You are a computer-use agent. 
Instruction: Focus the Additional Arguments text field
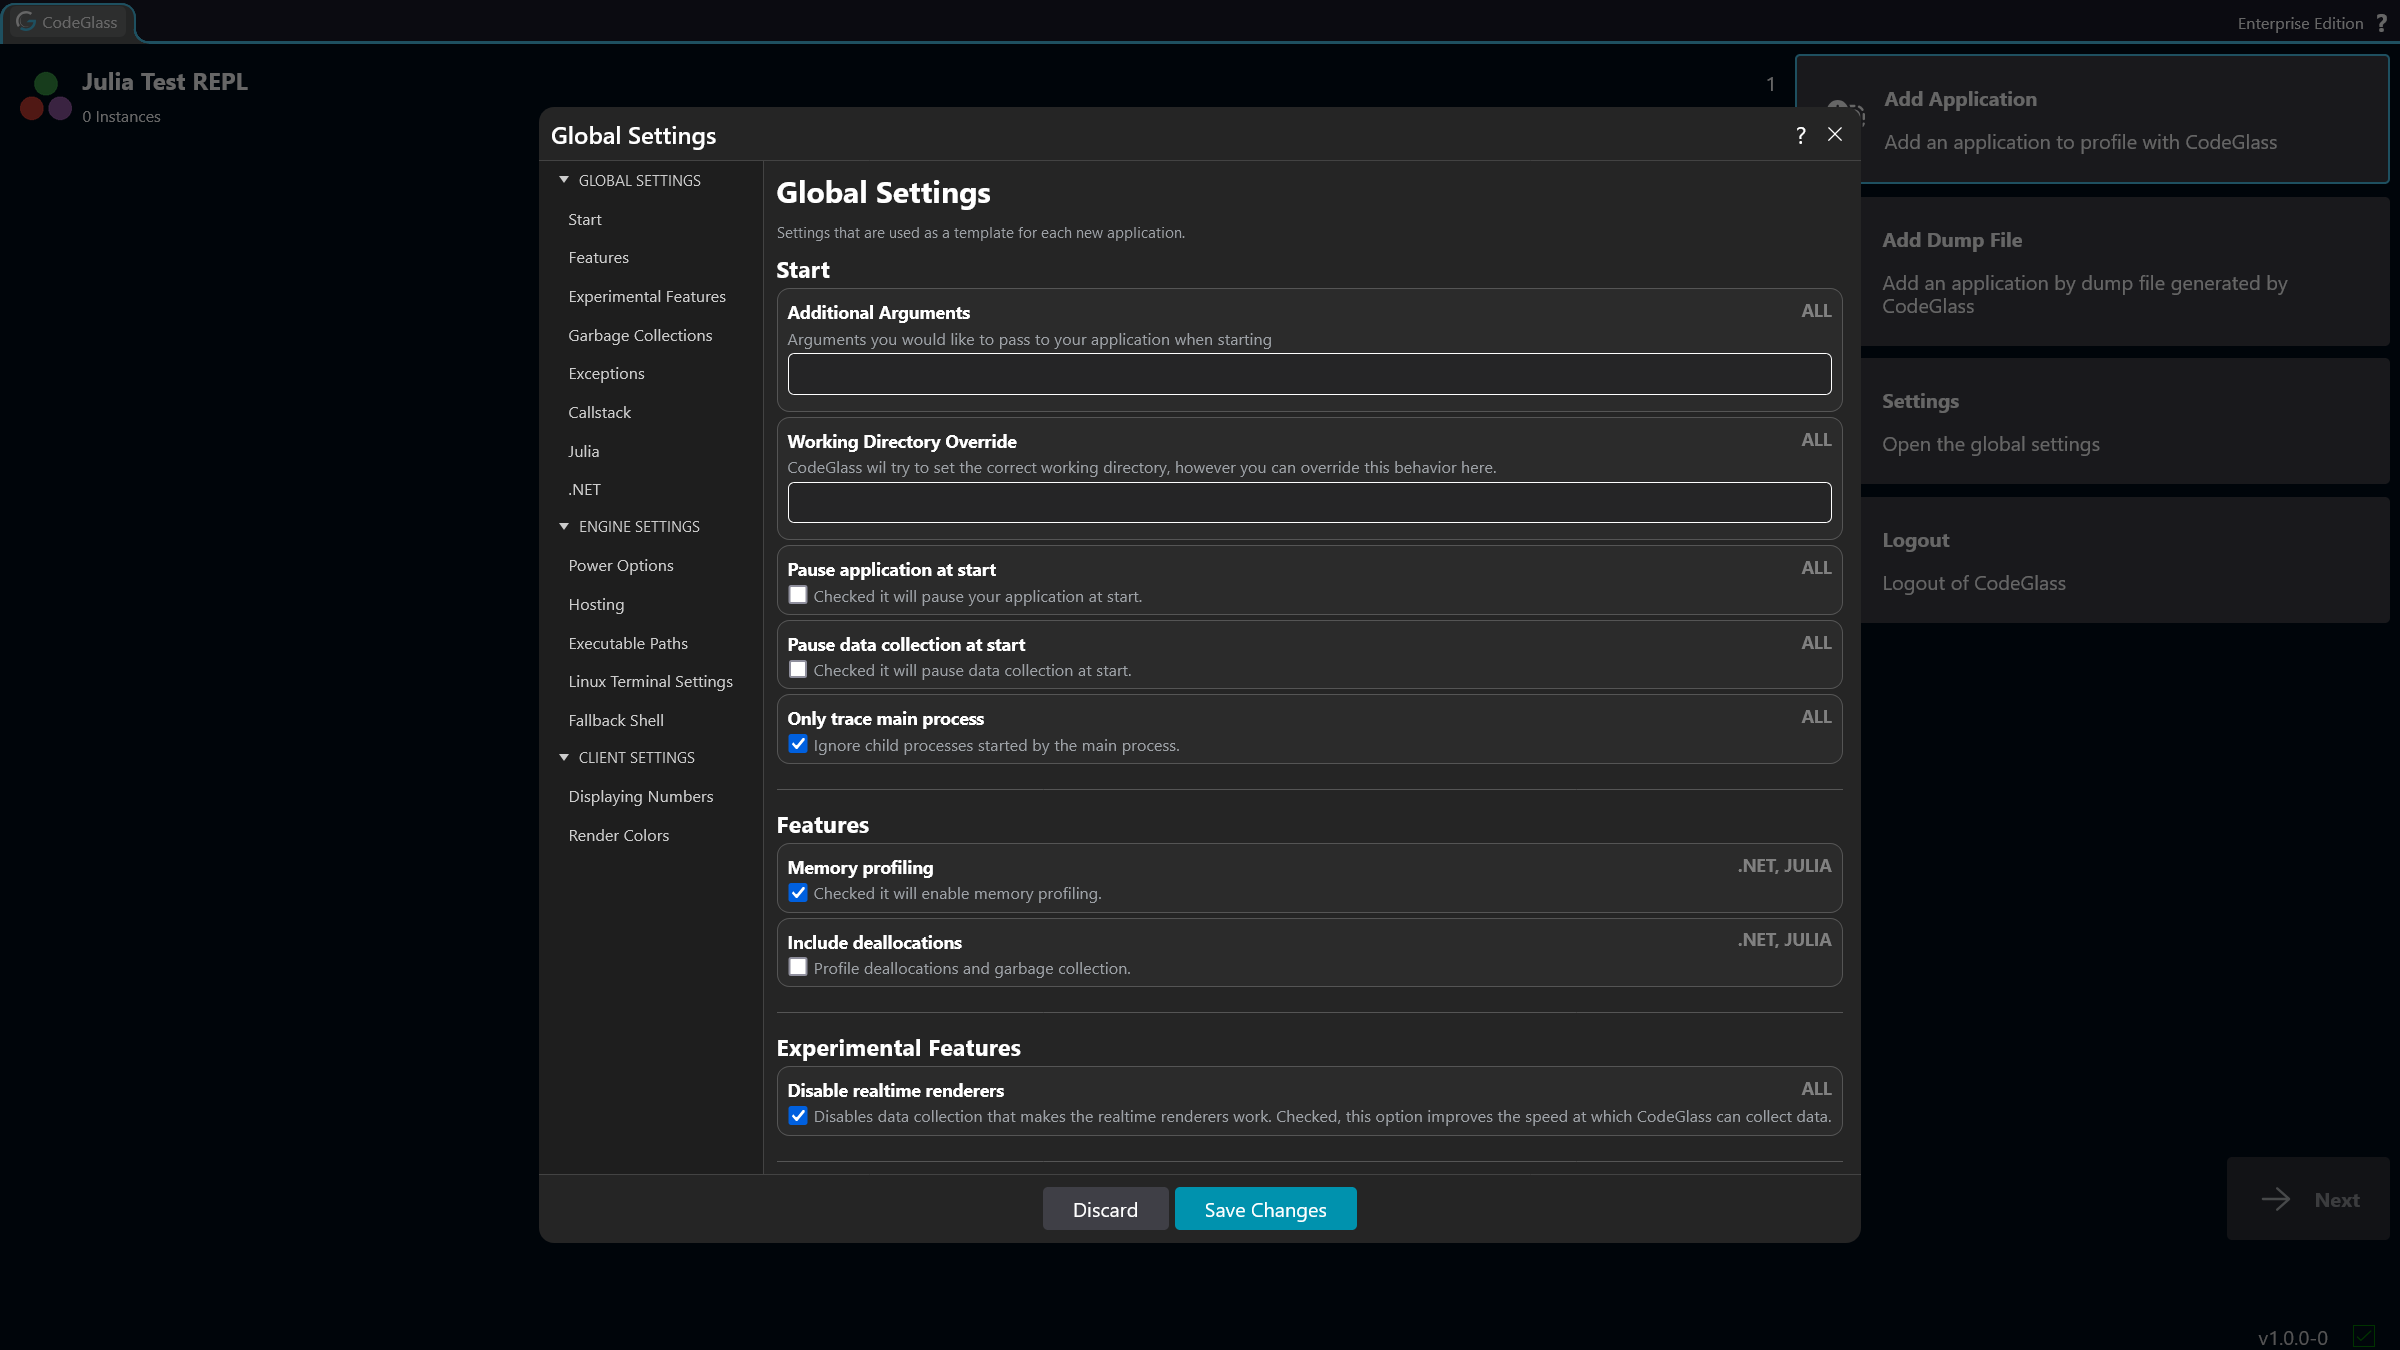(x=1309, y=374)
